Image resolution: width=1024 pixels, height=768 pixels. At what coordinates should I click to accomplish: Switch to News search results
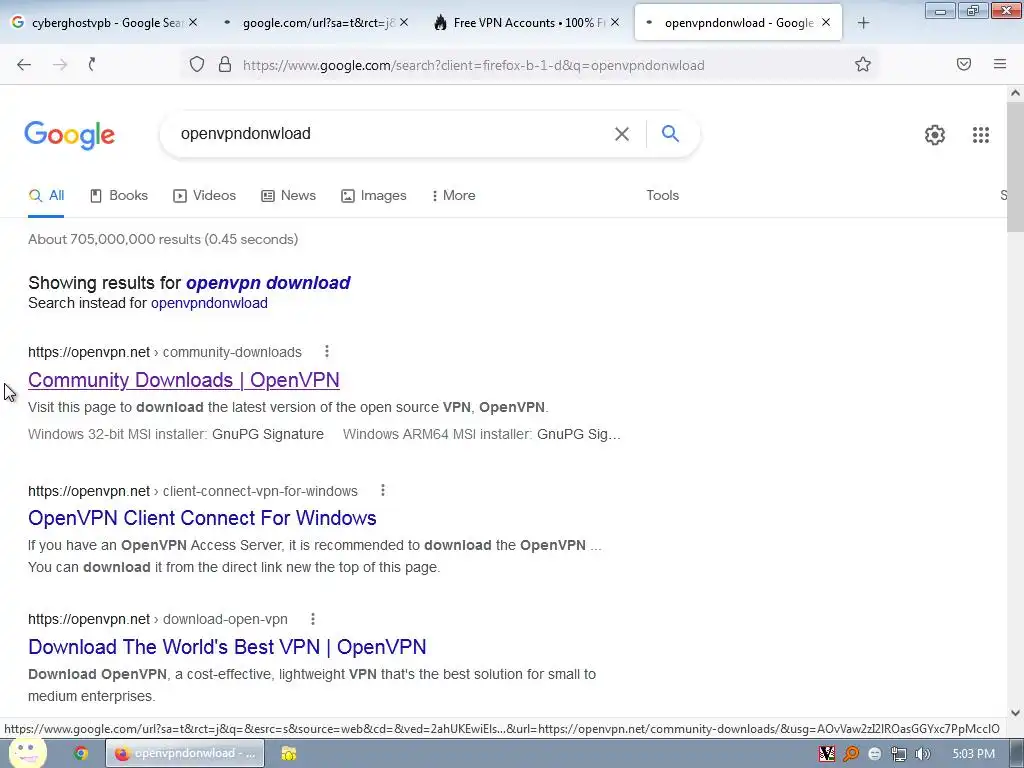click(x=288, y=195)
